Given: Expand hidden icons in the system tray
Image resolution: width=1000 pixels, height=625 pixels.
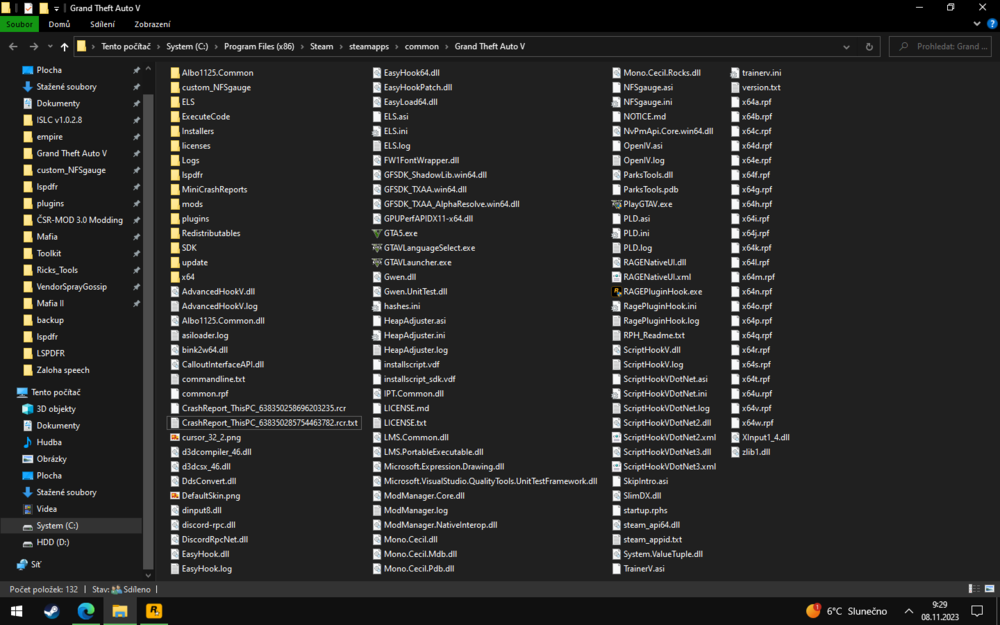Looking at the screenshot, I should [908, 610].
